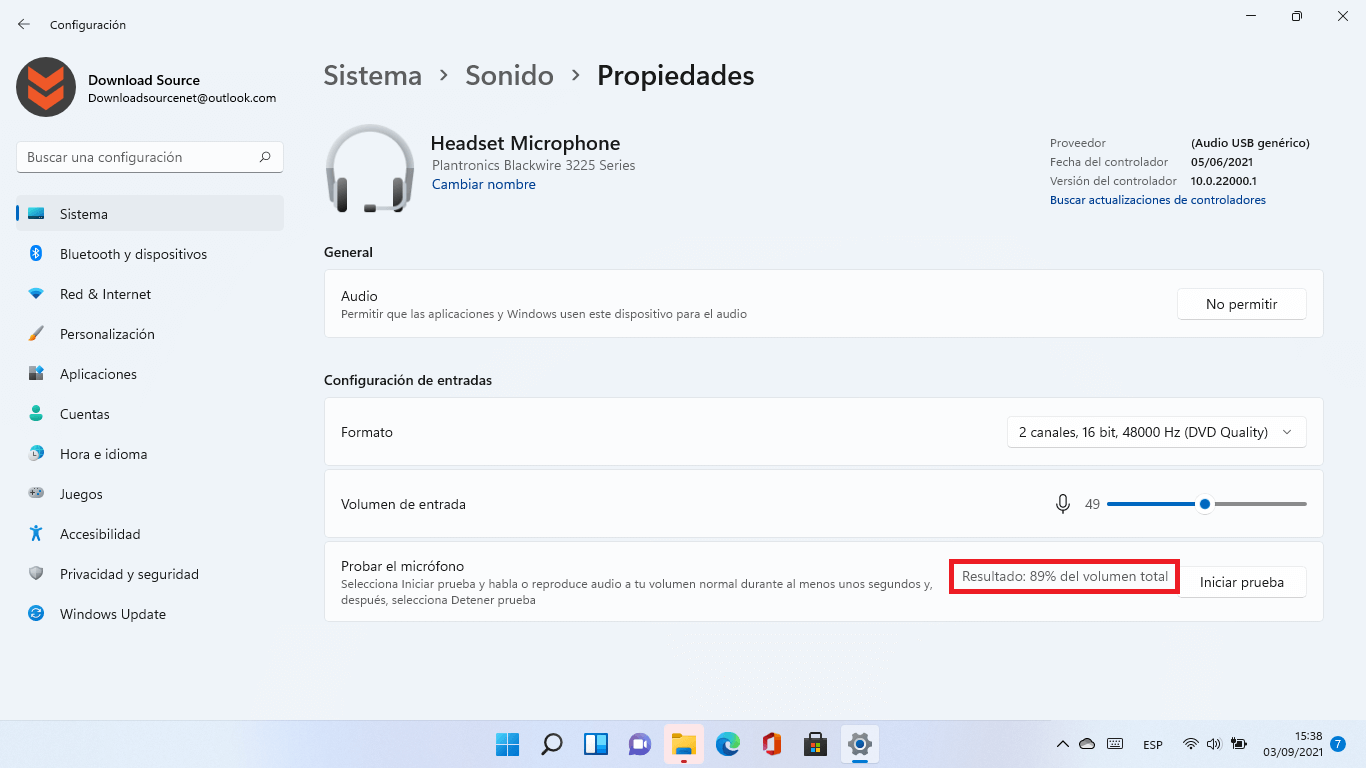The height and width of the screenshot is (768, 1366).
Task: Open Privacidad y seguridad settings
Action: point(150,574)
